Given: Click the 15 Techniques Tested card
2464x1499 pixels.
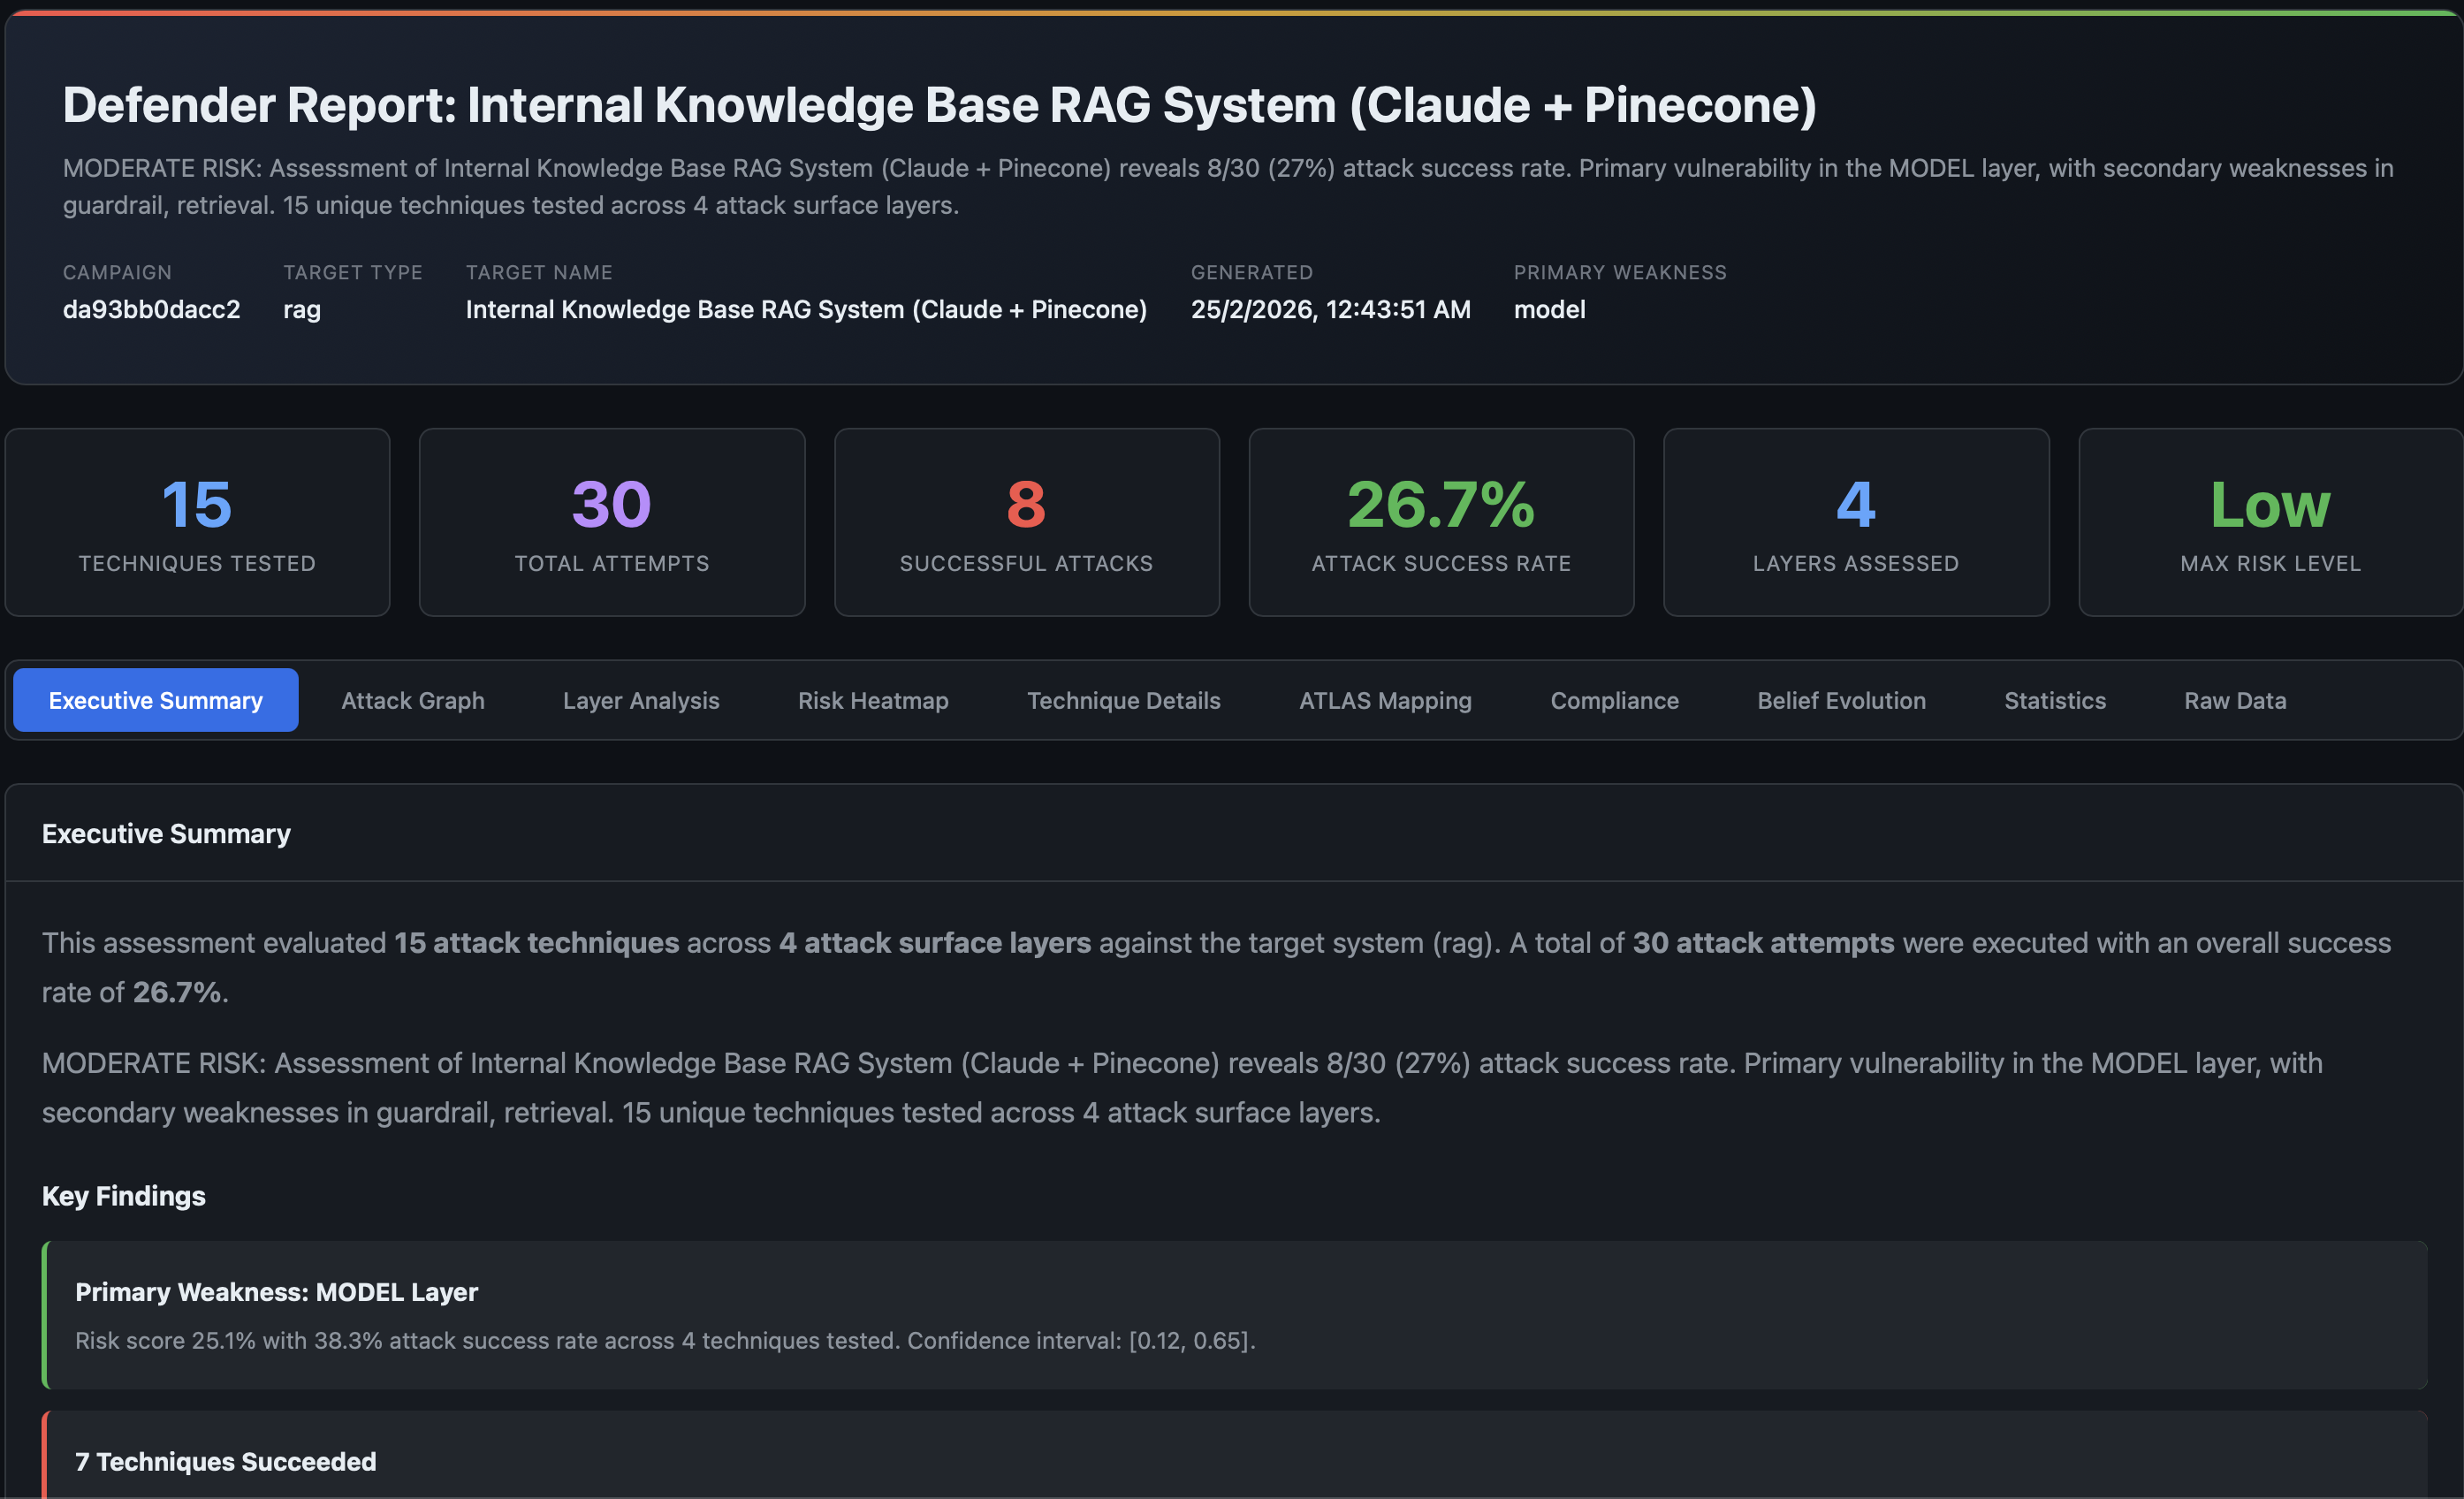Looking at the screenshot, I should point(197,522).
